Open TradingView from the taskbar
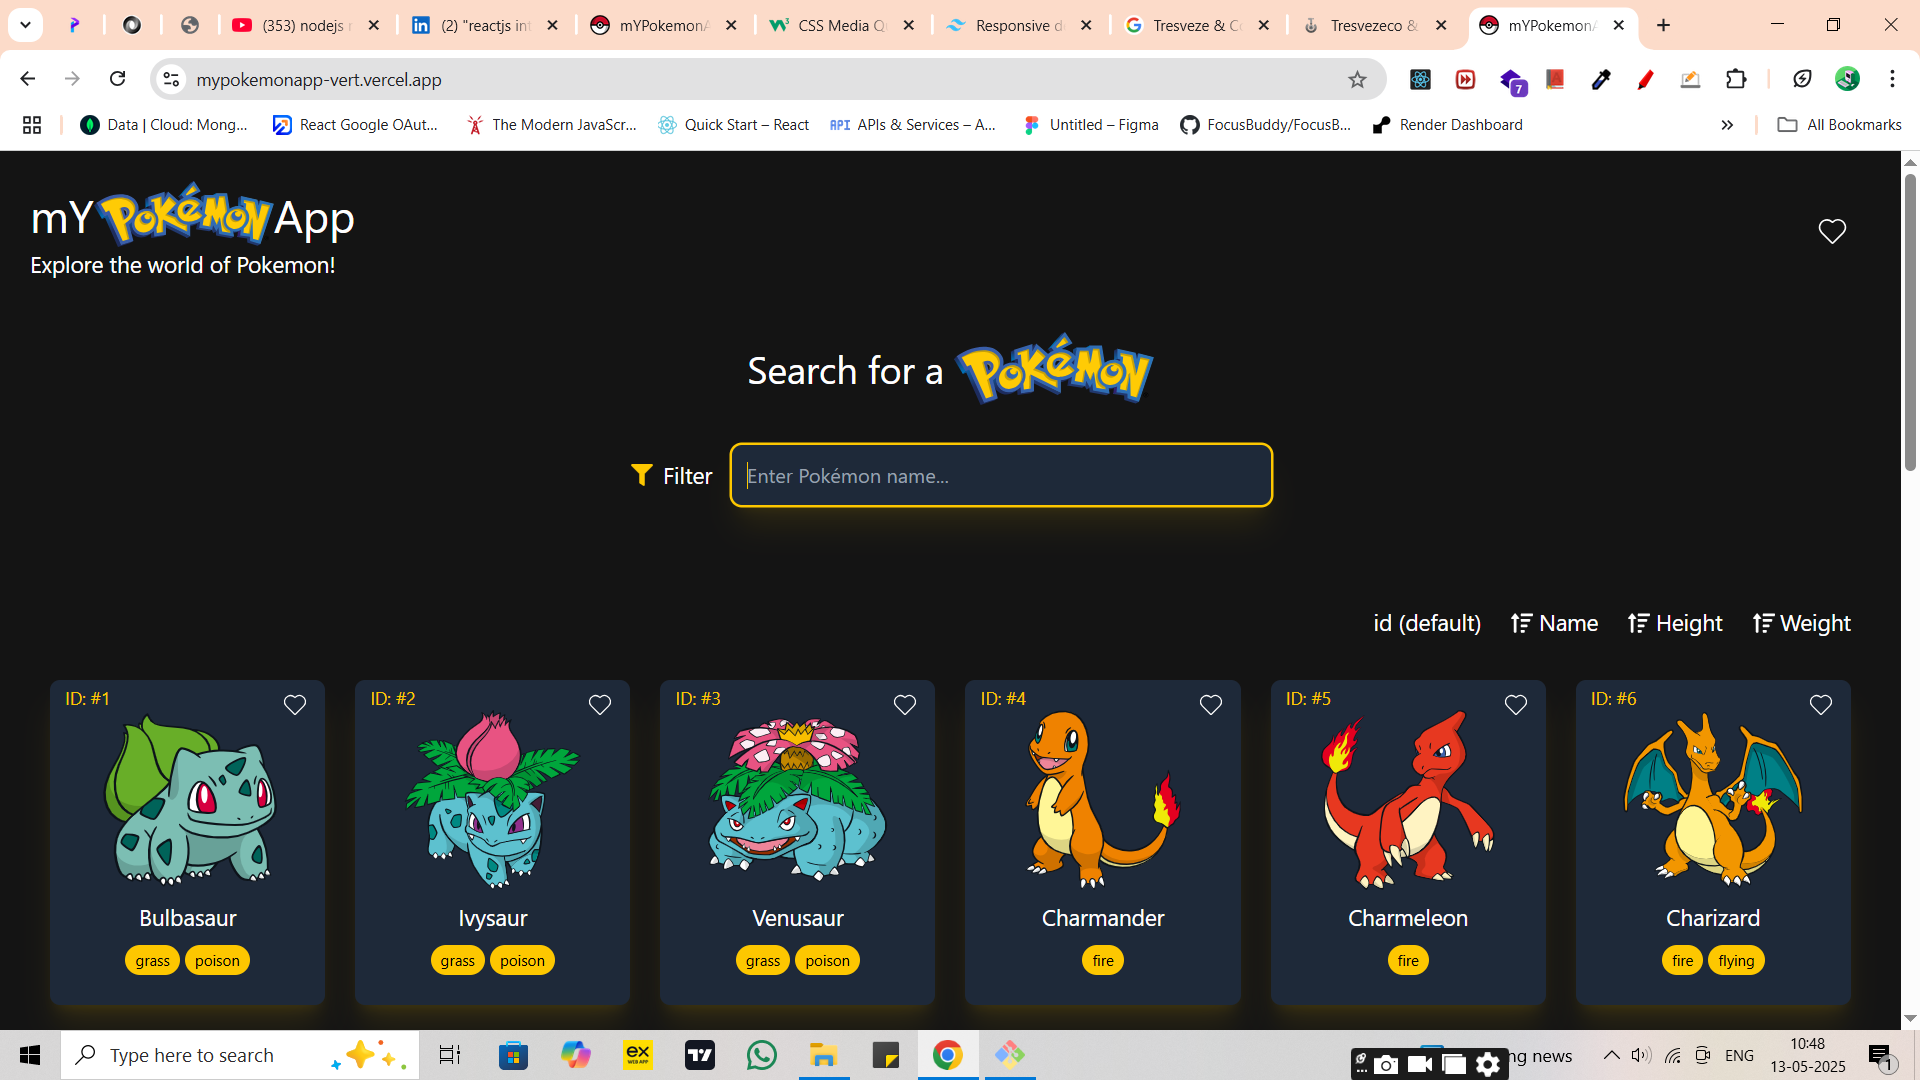Screen dimensions: 1920x1080 [700, 1055]
